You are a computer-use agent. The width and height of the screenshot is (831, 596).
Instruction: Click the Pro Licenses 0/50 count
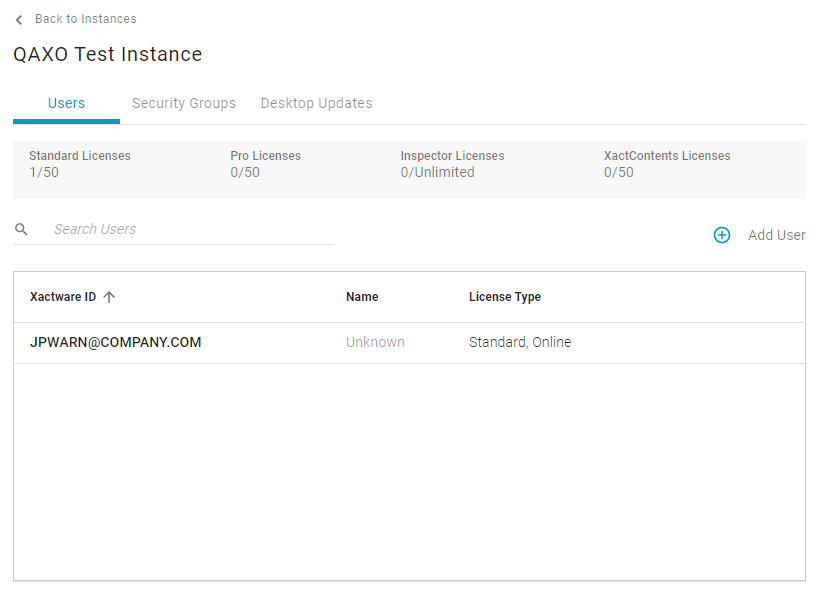(245, 172)
